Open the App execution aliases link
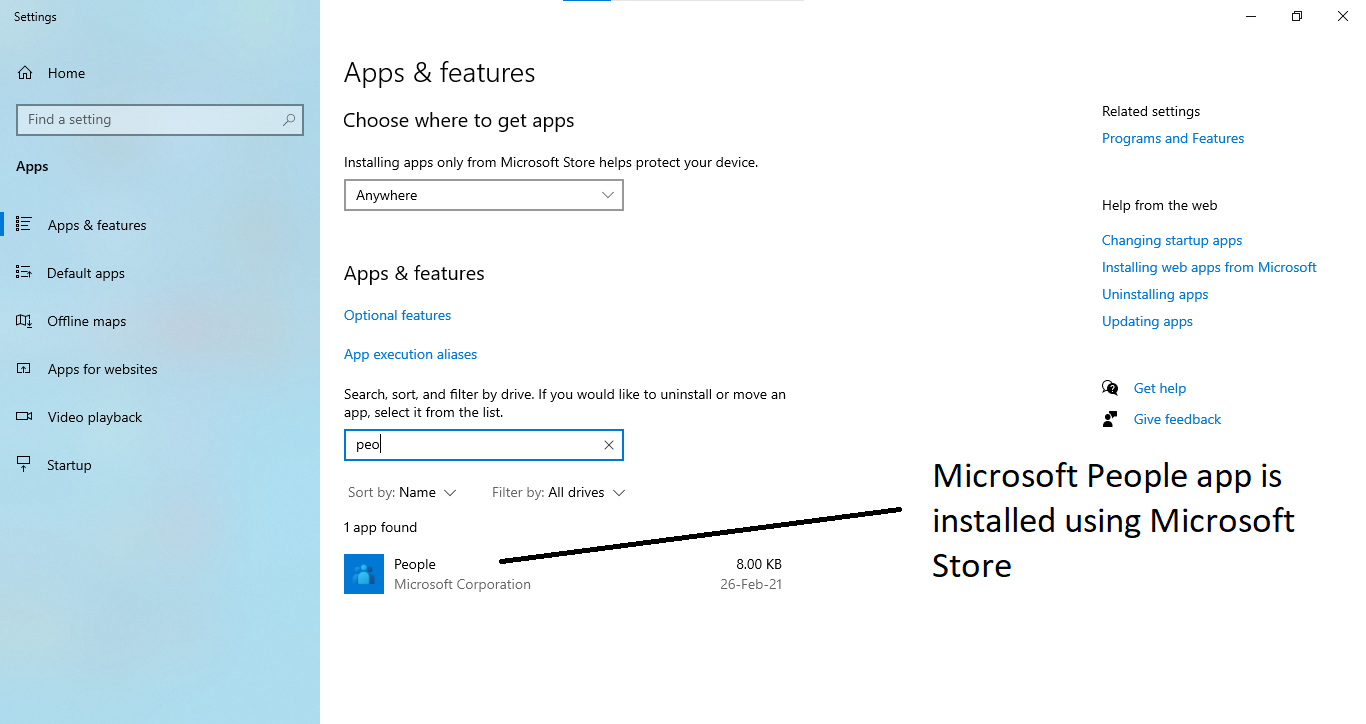This screenshot has width=1366, height=724. click(x=410, y=354)
